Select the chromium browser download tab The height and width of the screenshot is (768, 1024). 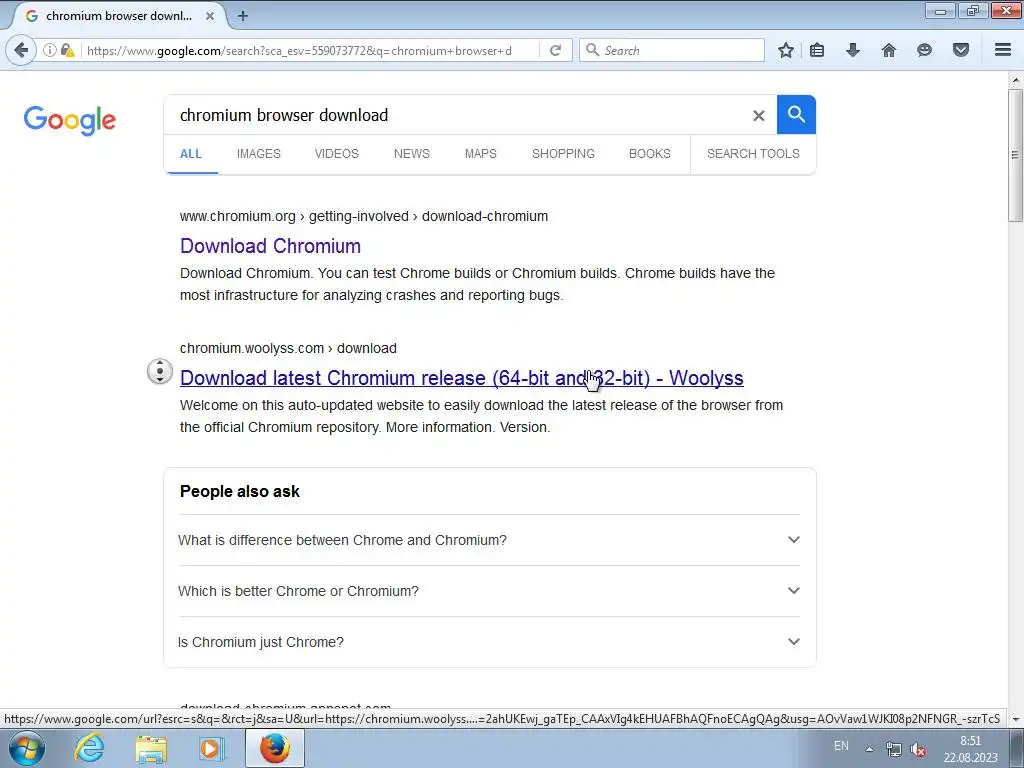point(118,16)
